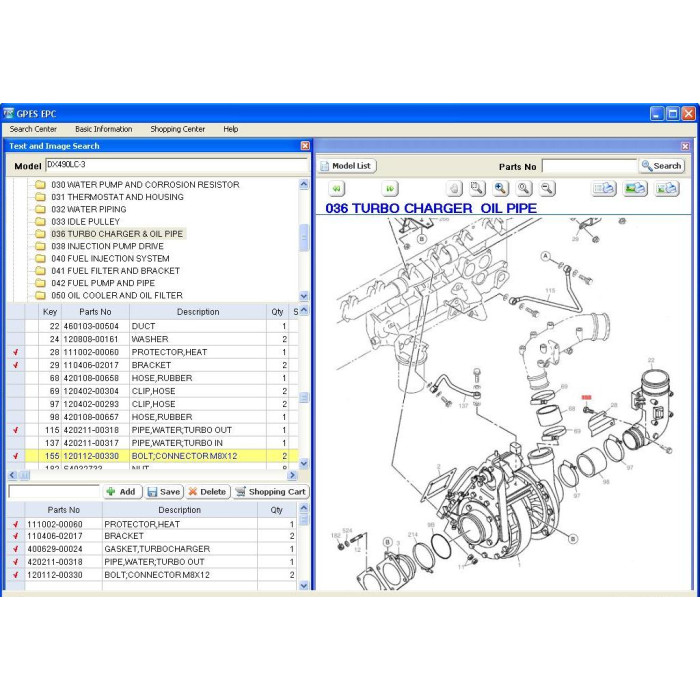Image resolution: width=700 pixels, height=700 pixels.
Task: Open folder 050 OIL COOLER AND OIL FILTER
Action: pyautogui.click(x=117, y=296)
